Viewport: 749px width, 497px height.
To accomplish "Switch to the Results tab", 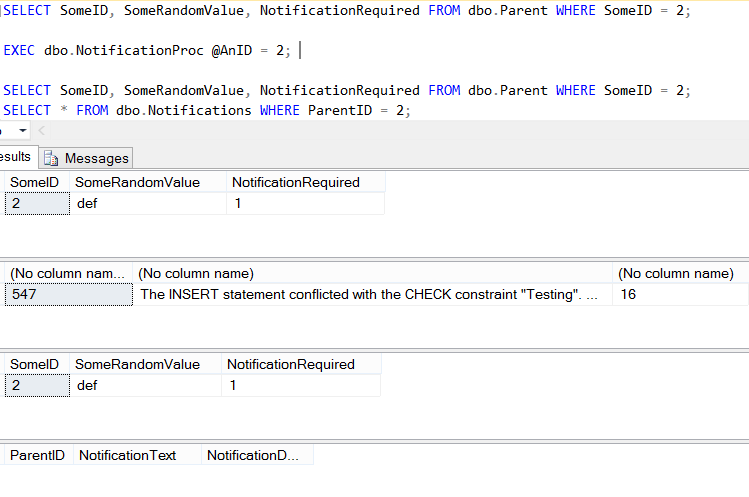I will tap(17, 157).
